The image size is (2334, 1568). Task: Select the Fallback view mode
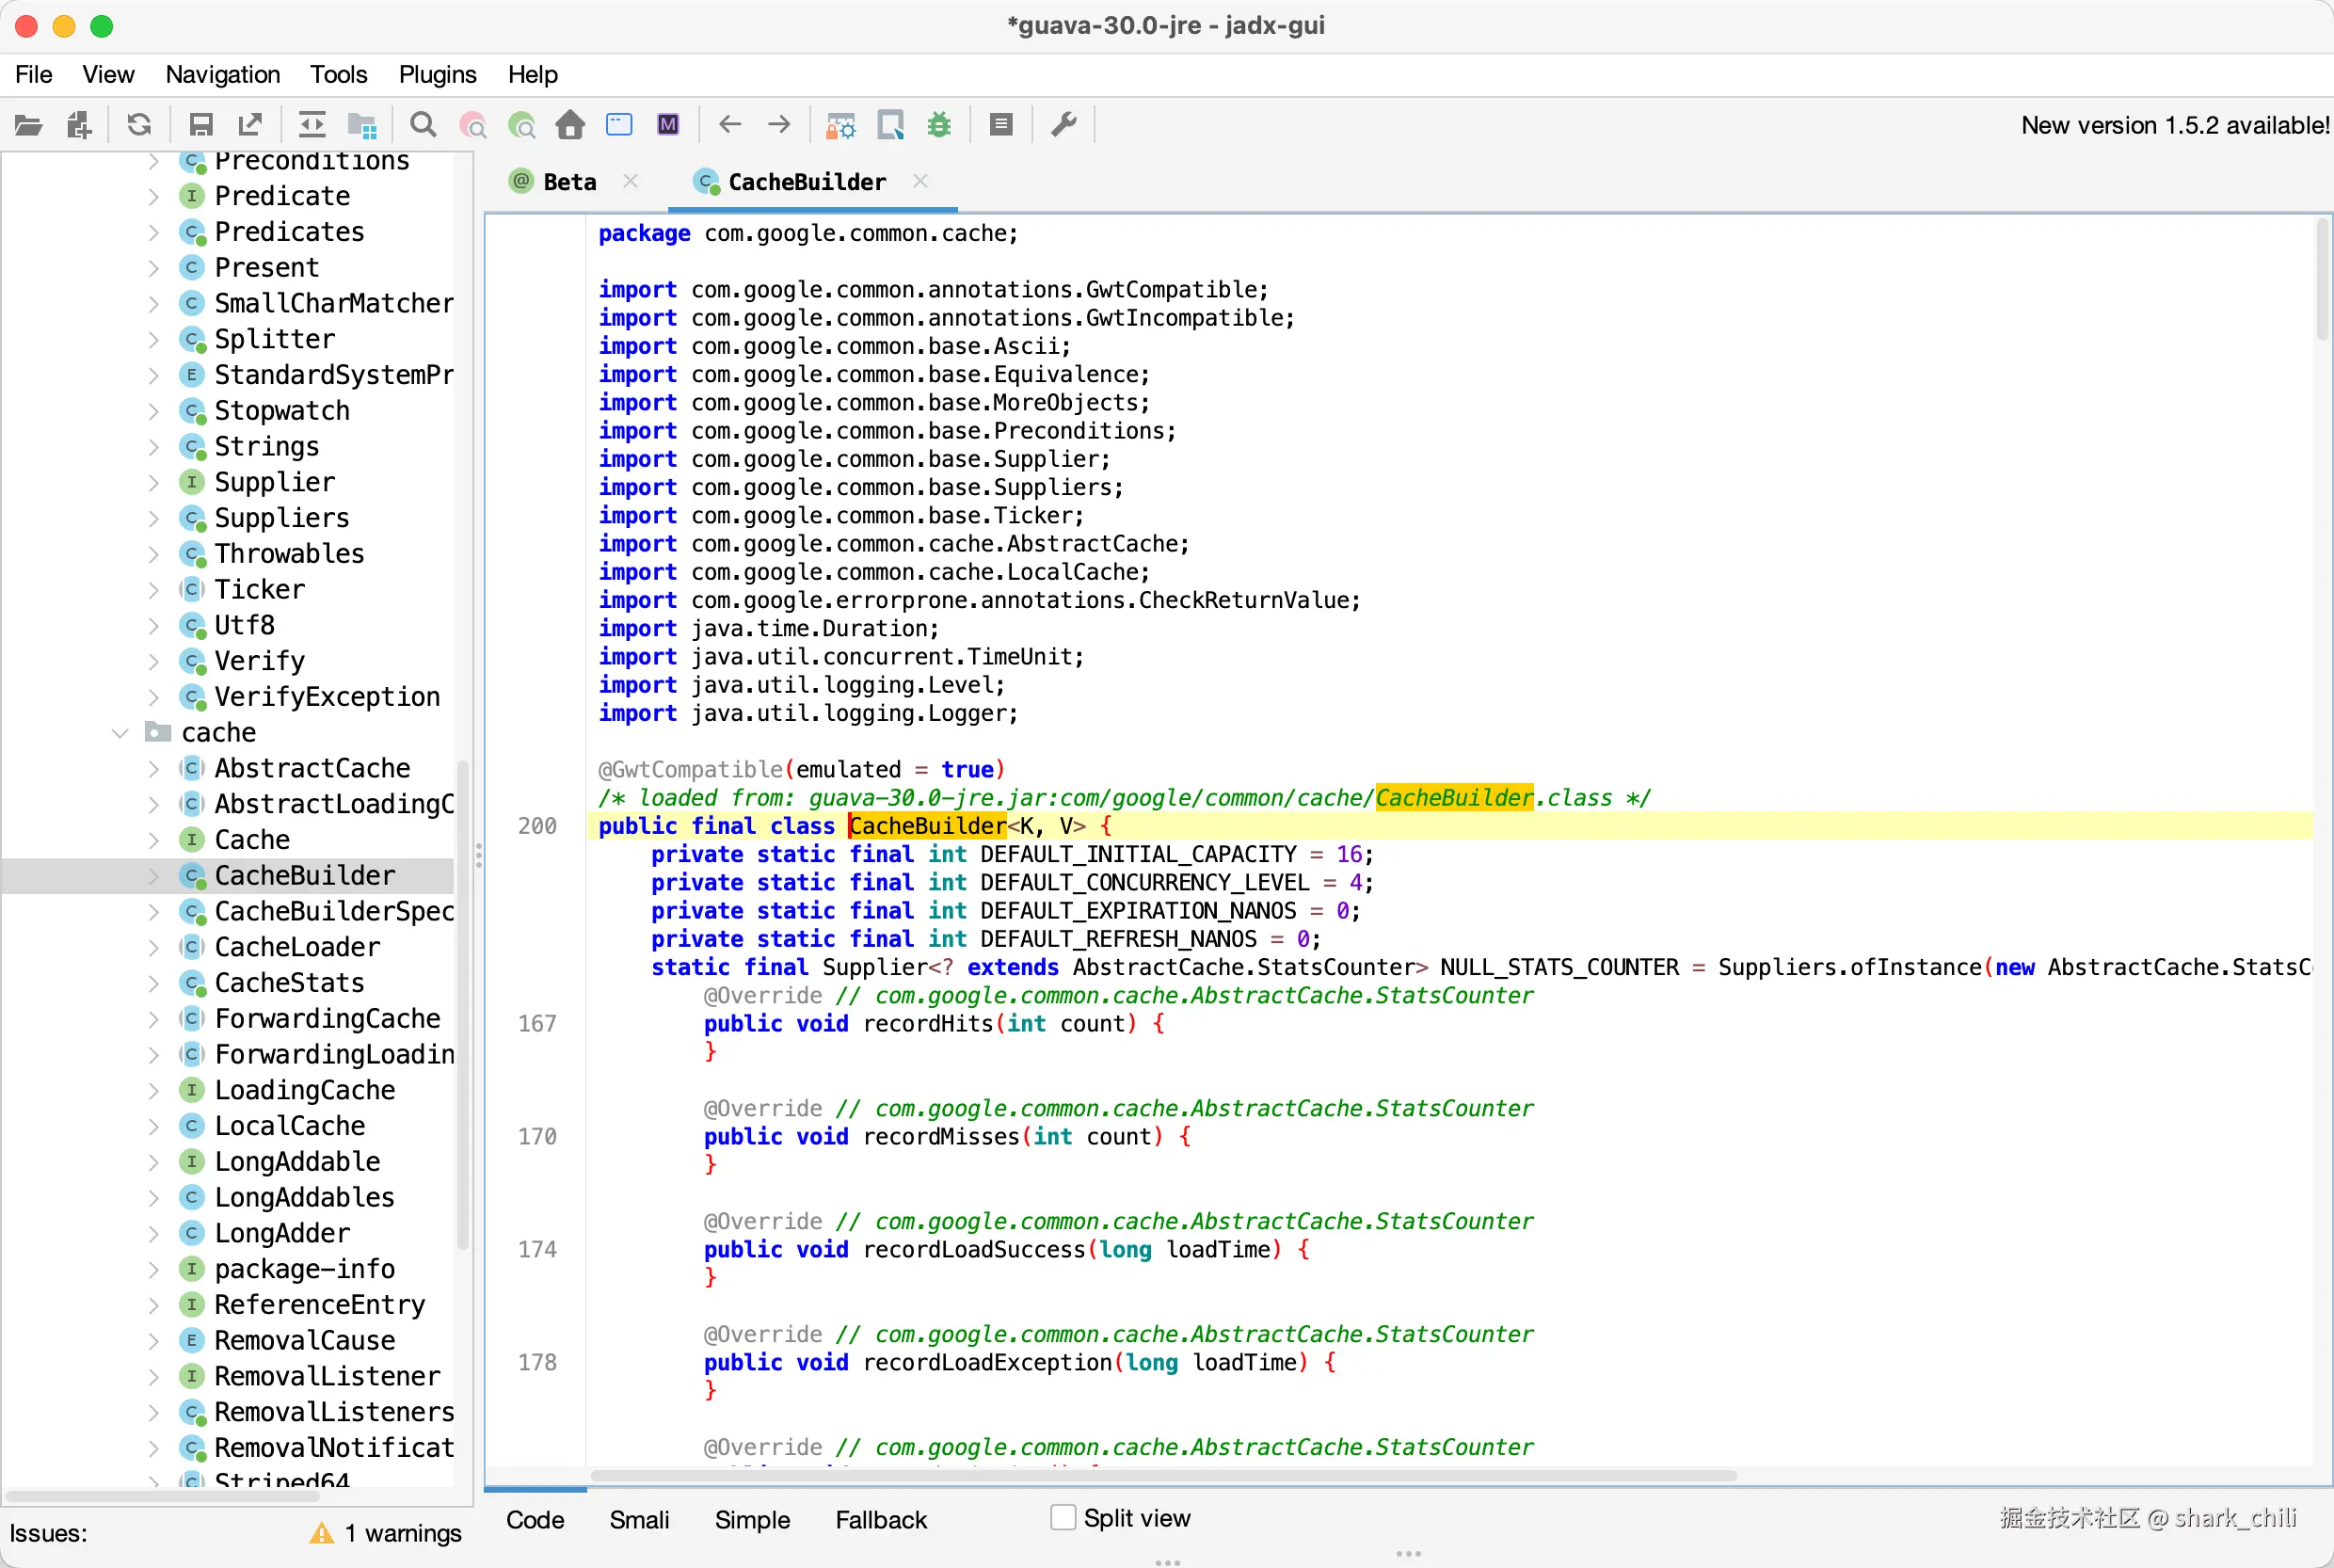[881, 1520]
